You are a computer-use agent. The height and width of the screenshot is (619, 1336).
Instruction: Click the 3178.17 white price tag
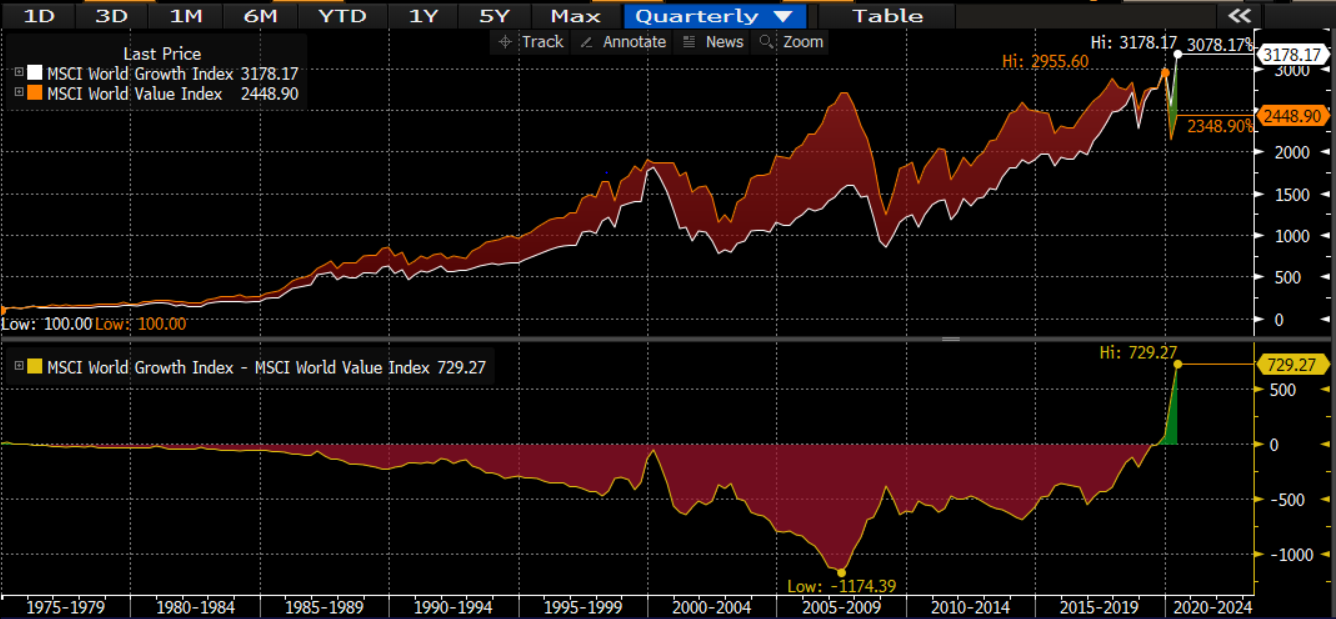(1292, 53)
